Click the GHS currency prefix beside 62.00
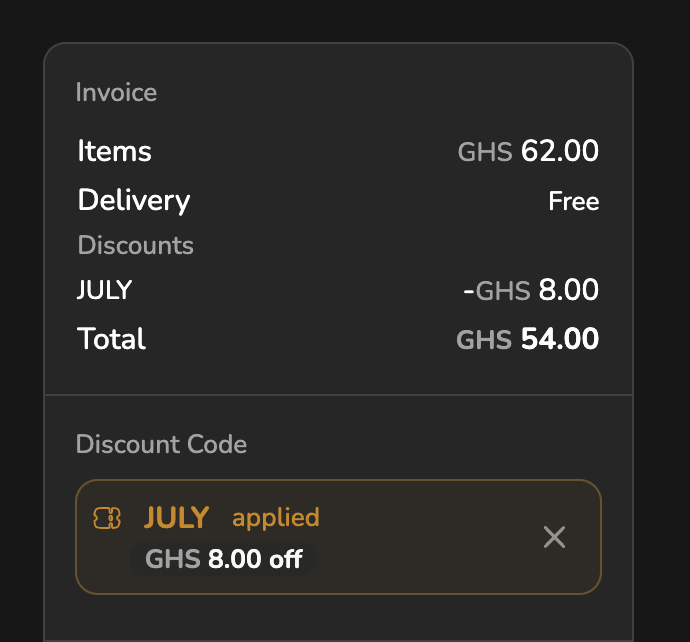The image size is (690, 642). tap(485, 153)
